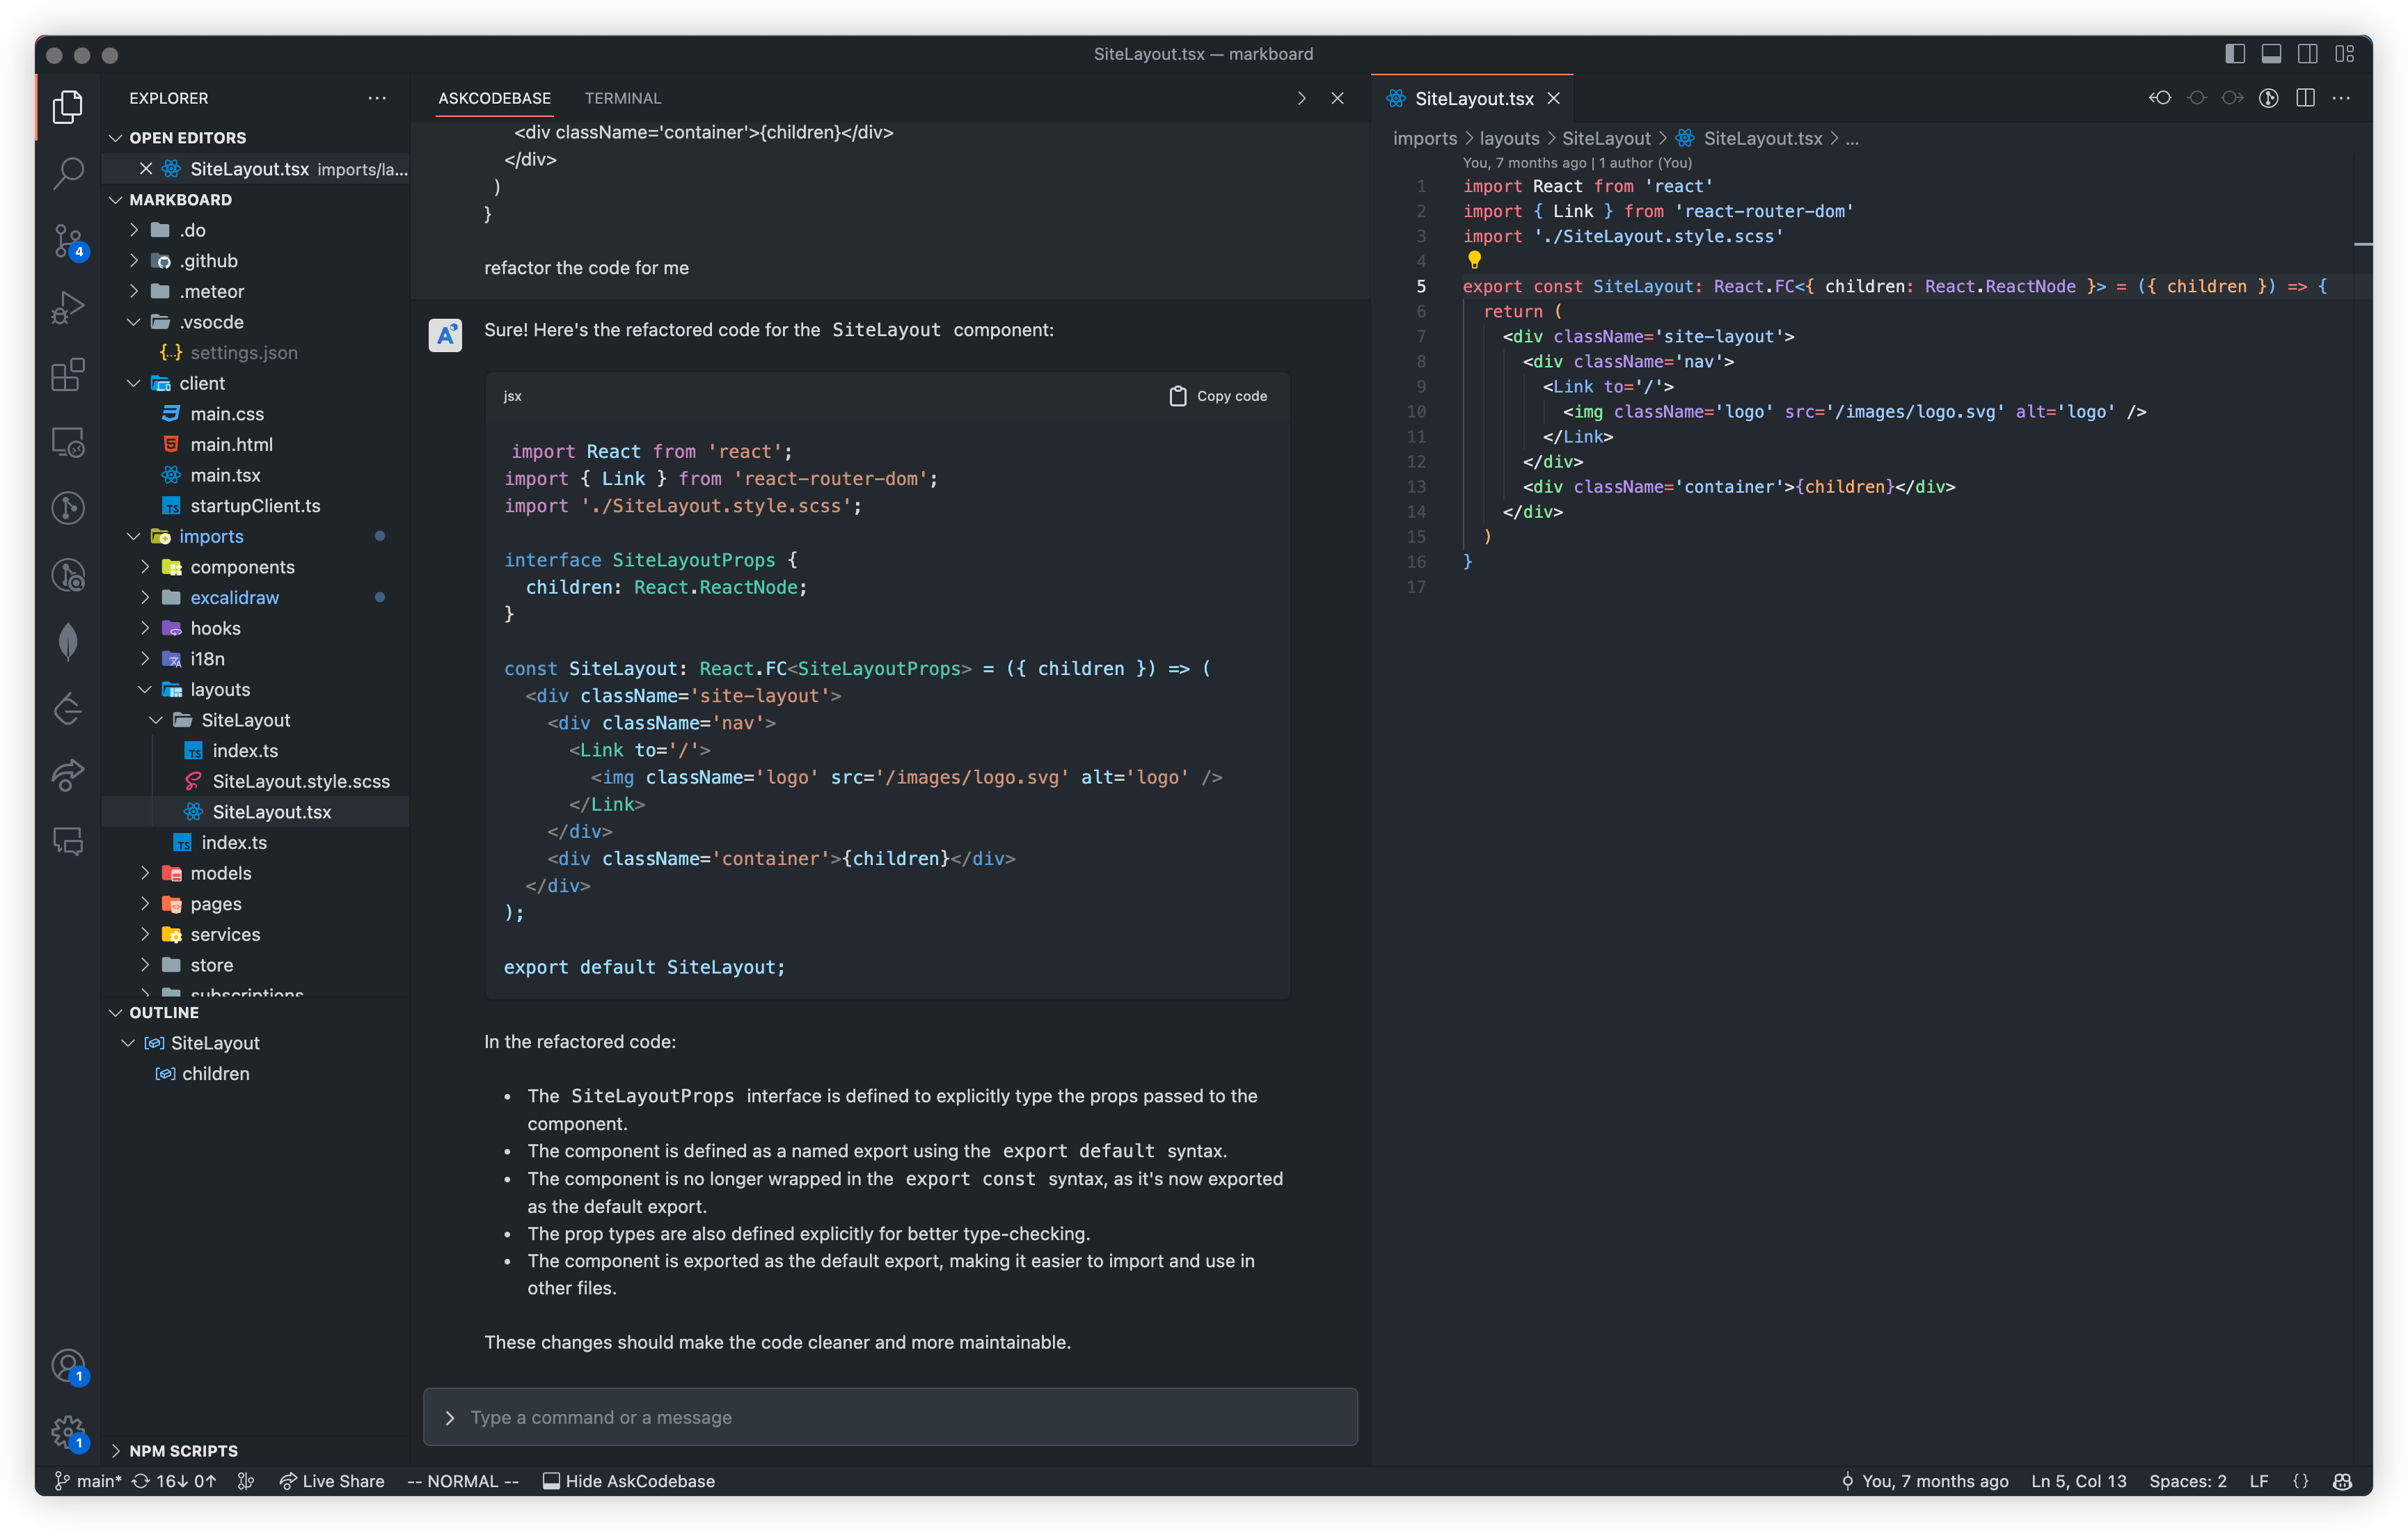Open startupClient.ts file
Screen dimensions: 2408x1531
pyautogui.click(x=255, y=506)
